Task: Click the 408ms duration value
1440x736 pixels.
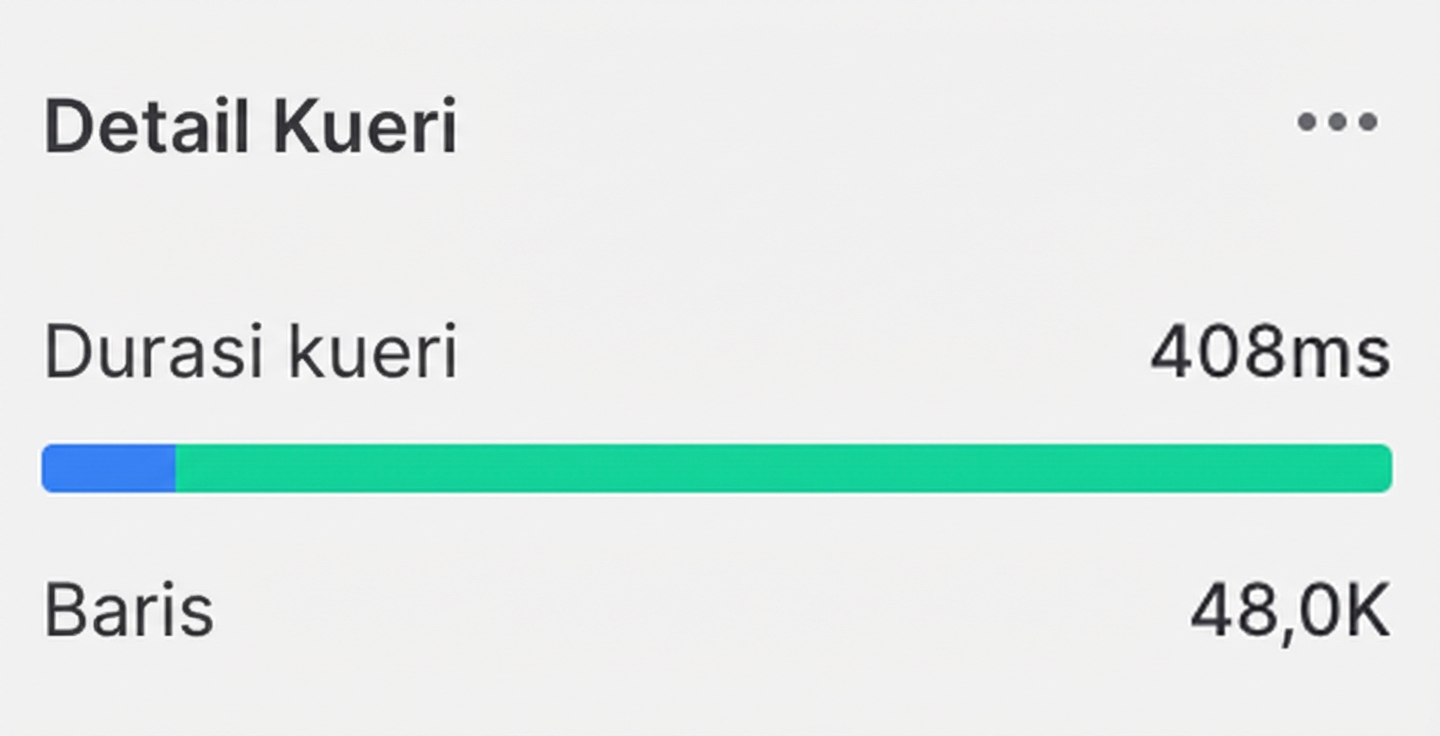Action: click(1269, 353)
